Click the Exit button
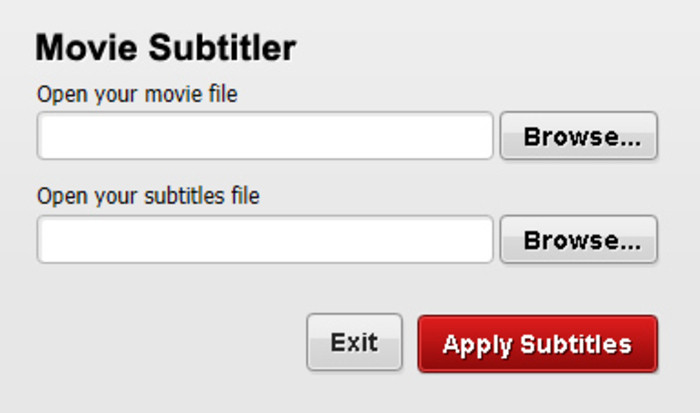Viewport: 700px width, 413px height. coord(354,342)
